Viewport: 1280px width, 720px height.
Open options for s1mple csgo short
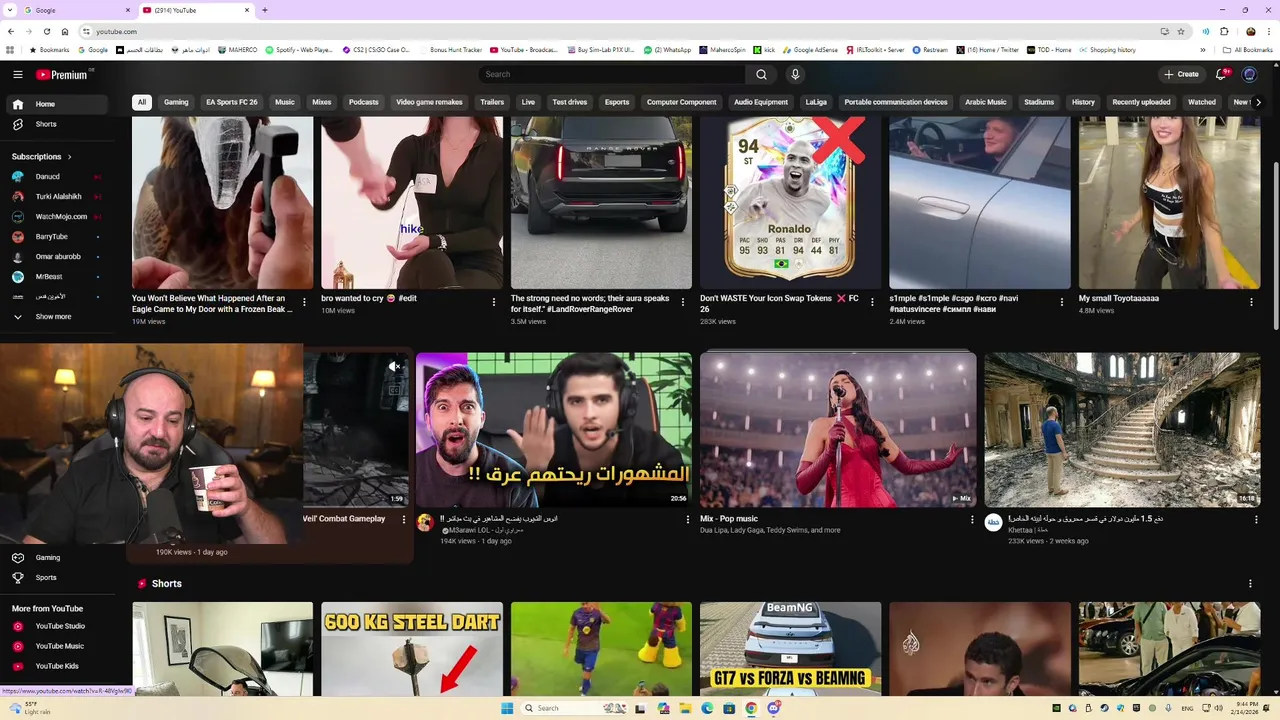1061,301
